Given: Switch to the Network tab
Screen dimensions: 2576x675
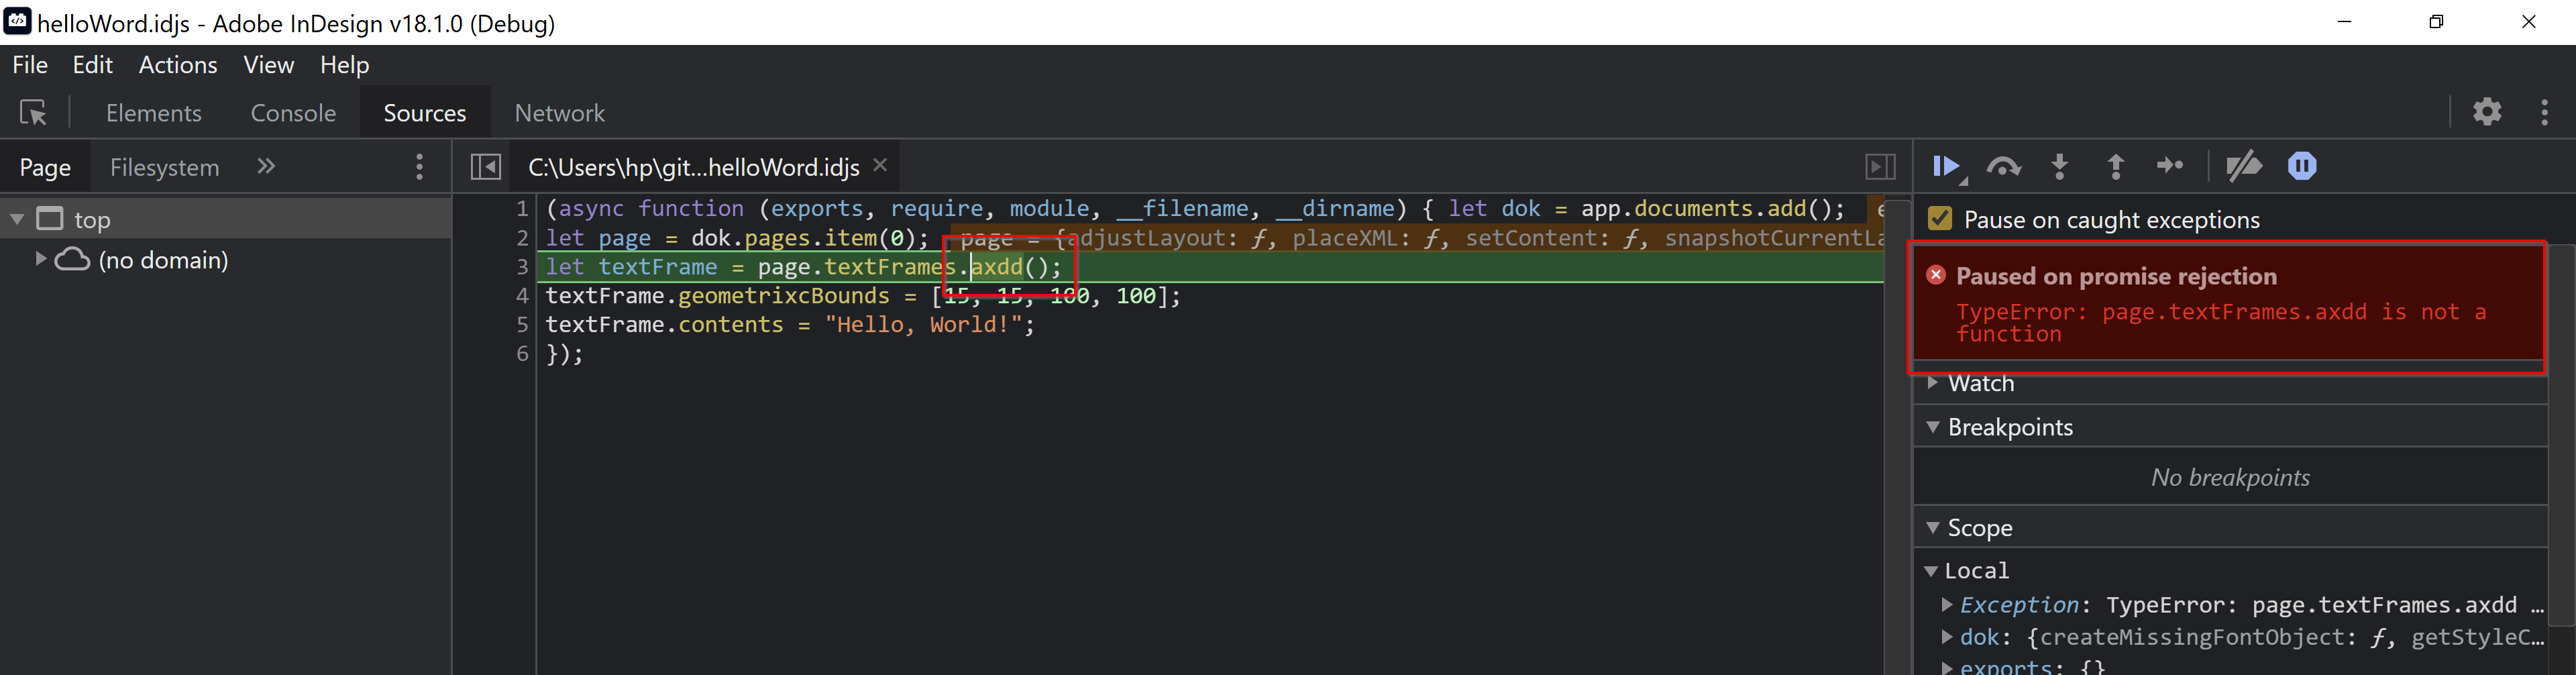Looking at the screenshot, I should pyautogui.click(x=560, y=113).
